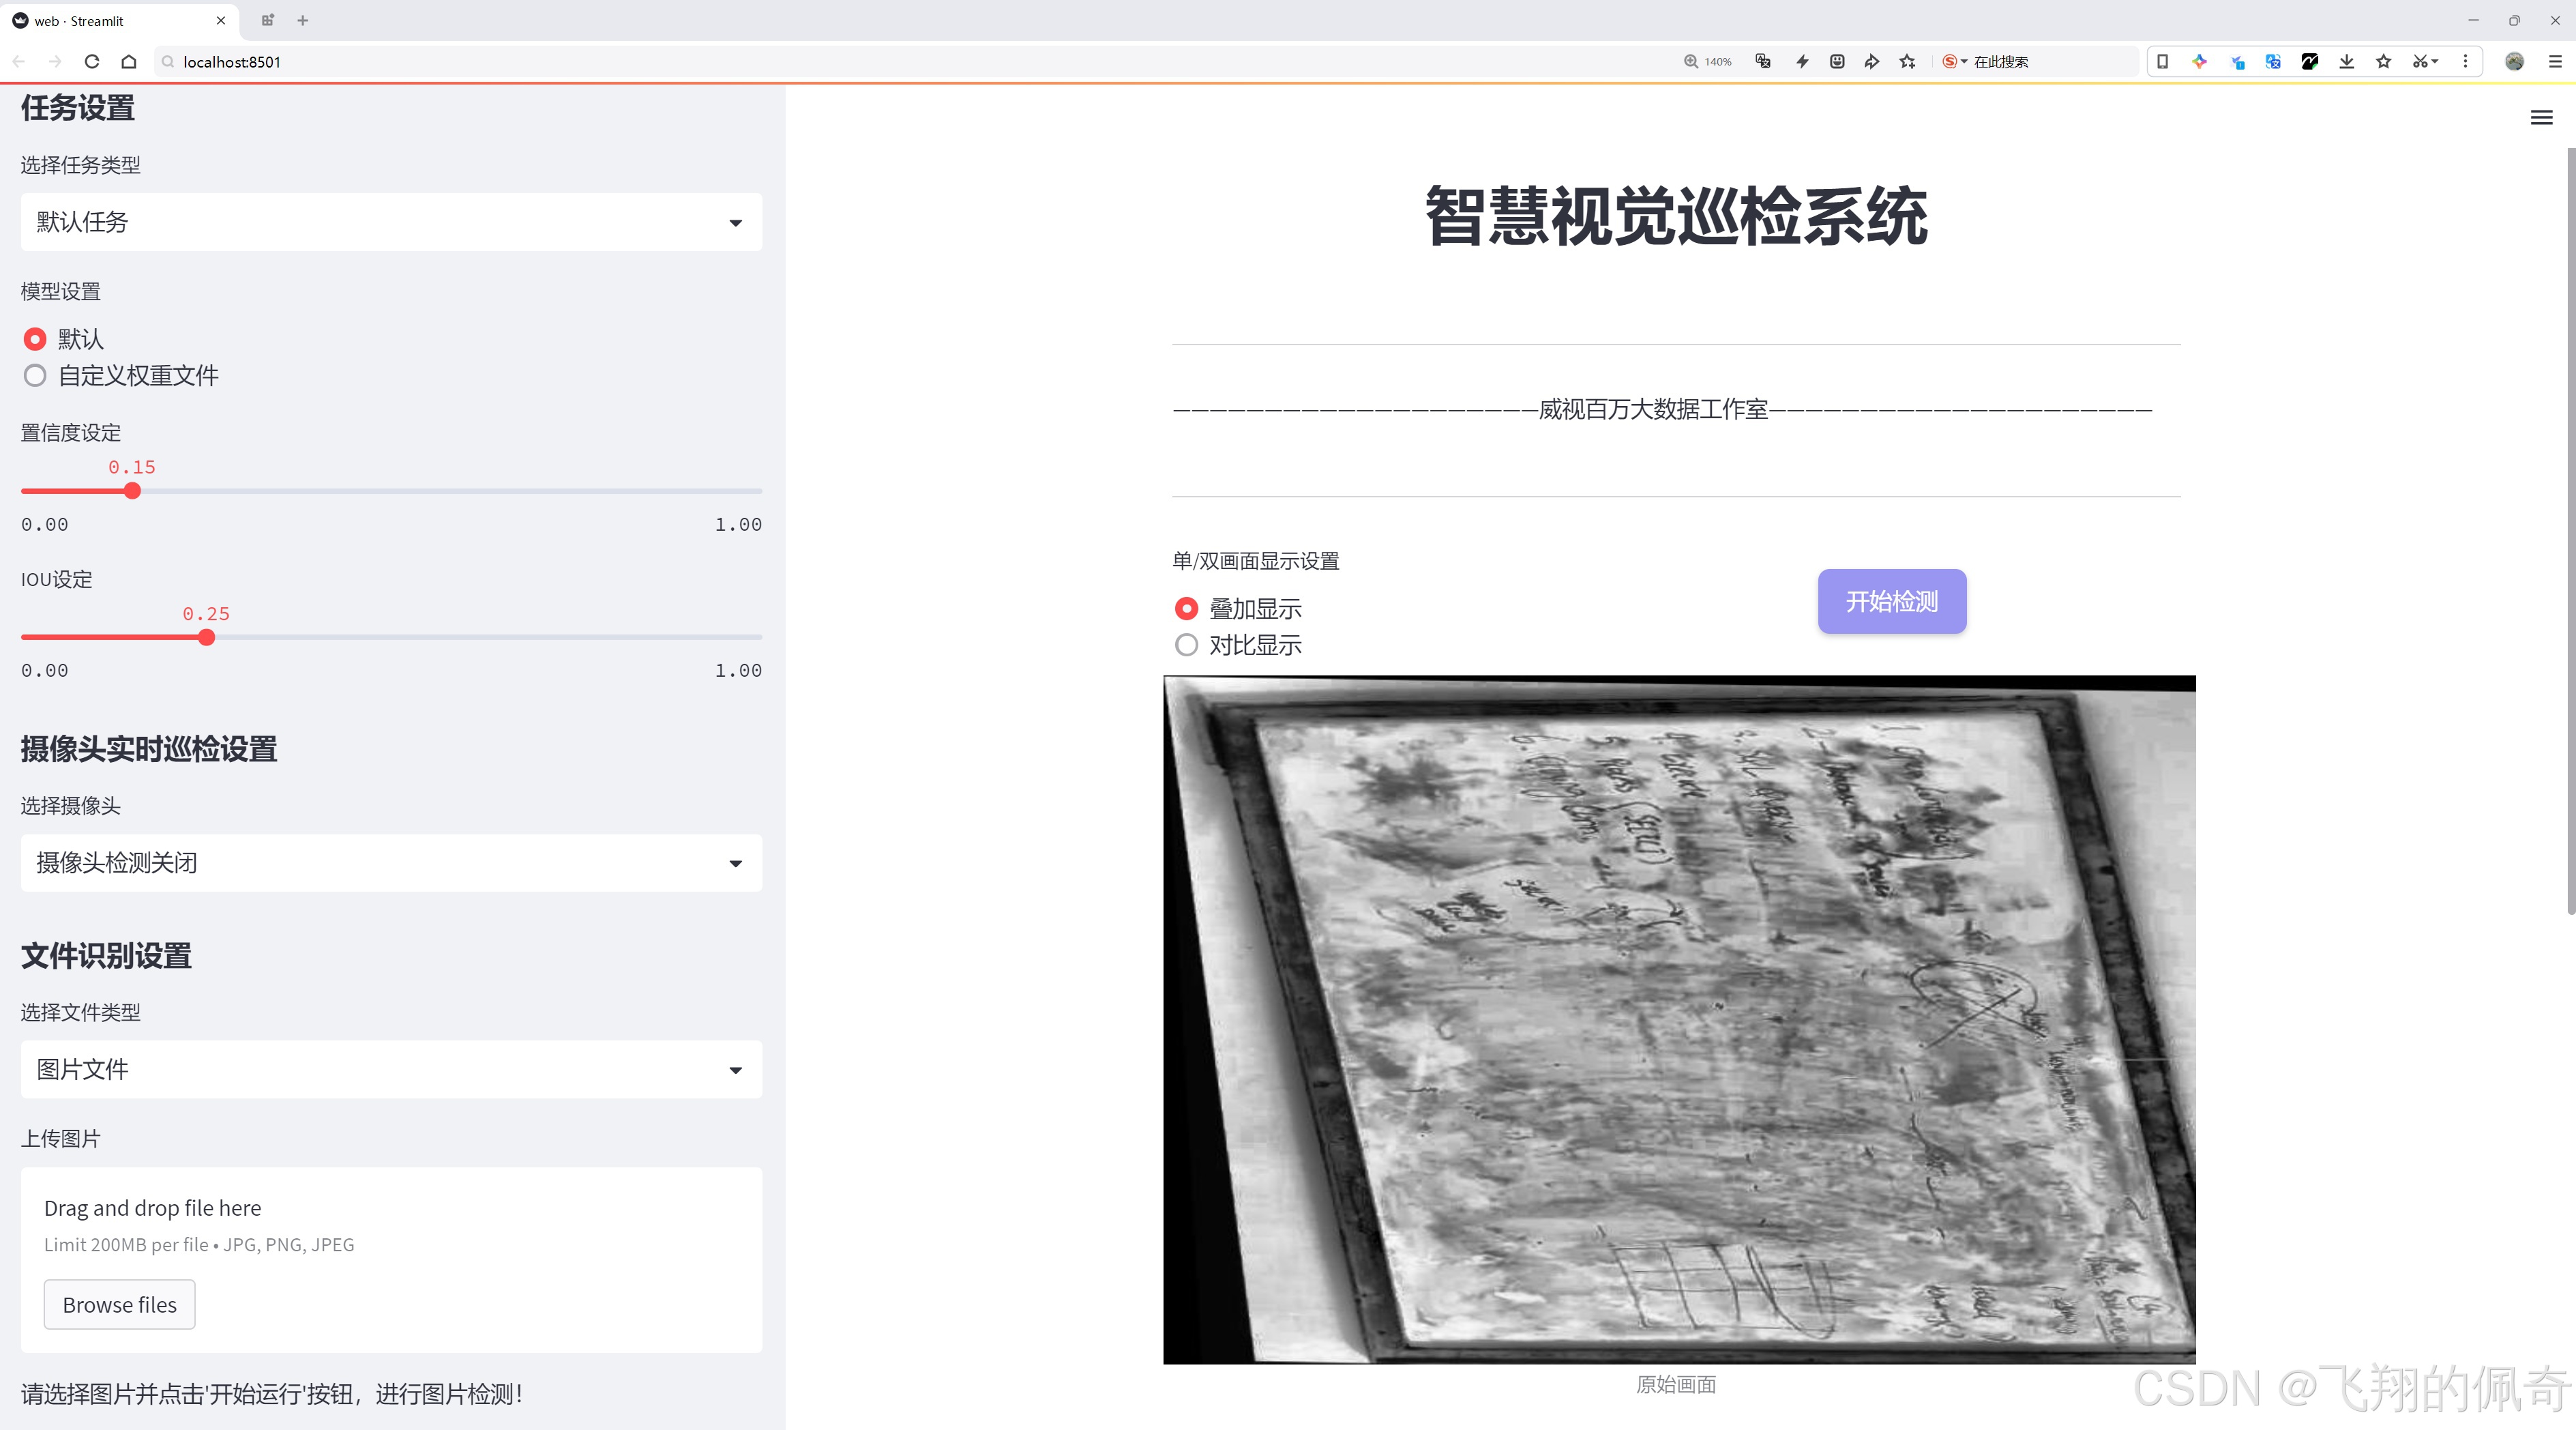Open the Streamlit hamburger menu
Image resolution: width=2576 pixels, height=1430 pixels.
pyautogui.click(x=2541, y=118)
